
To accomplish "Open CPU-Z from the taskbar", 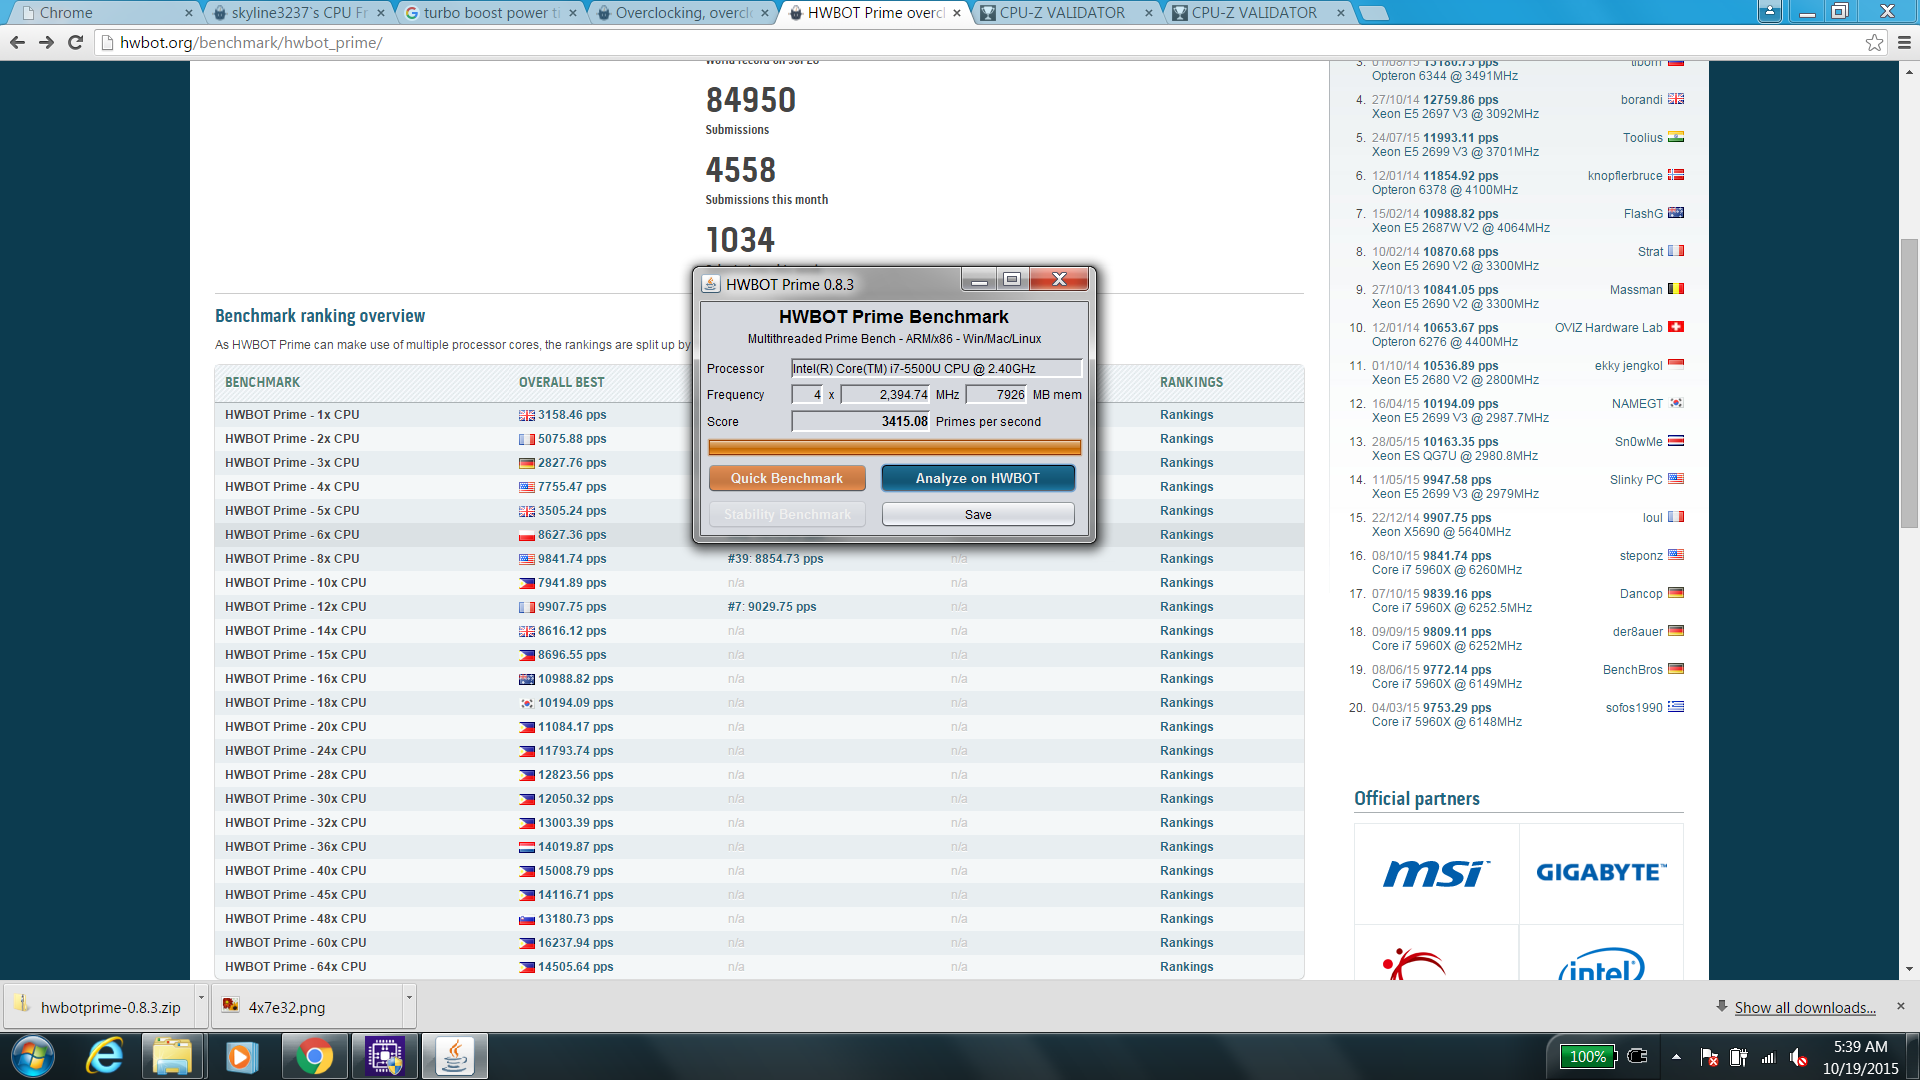I will (384, 1056).
